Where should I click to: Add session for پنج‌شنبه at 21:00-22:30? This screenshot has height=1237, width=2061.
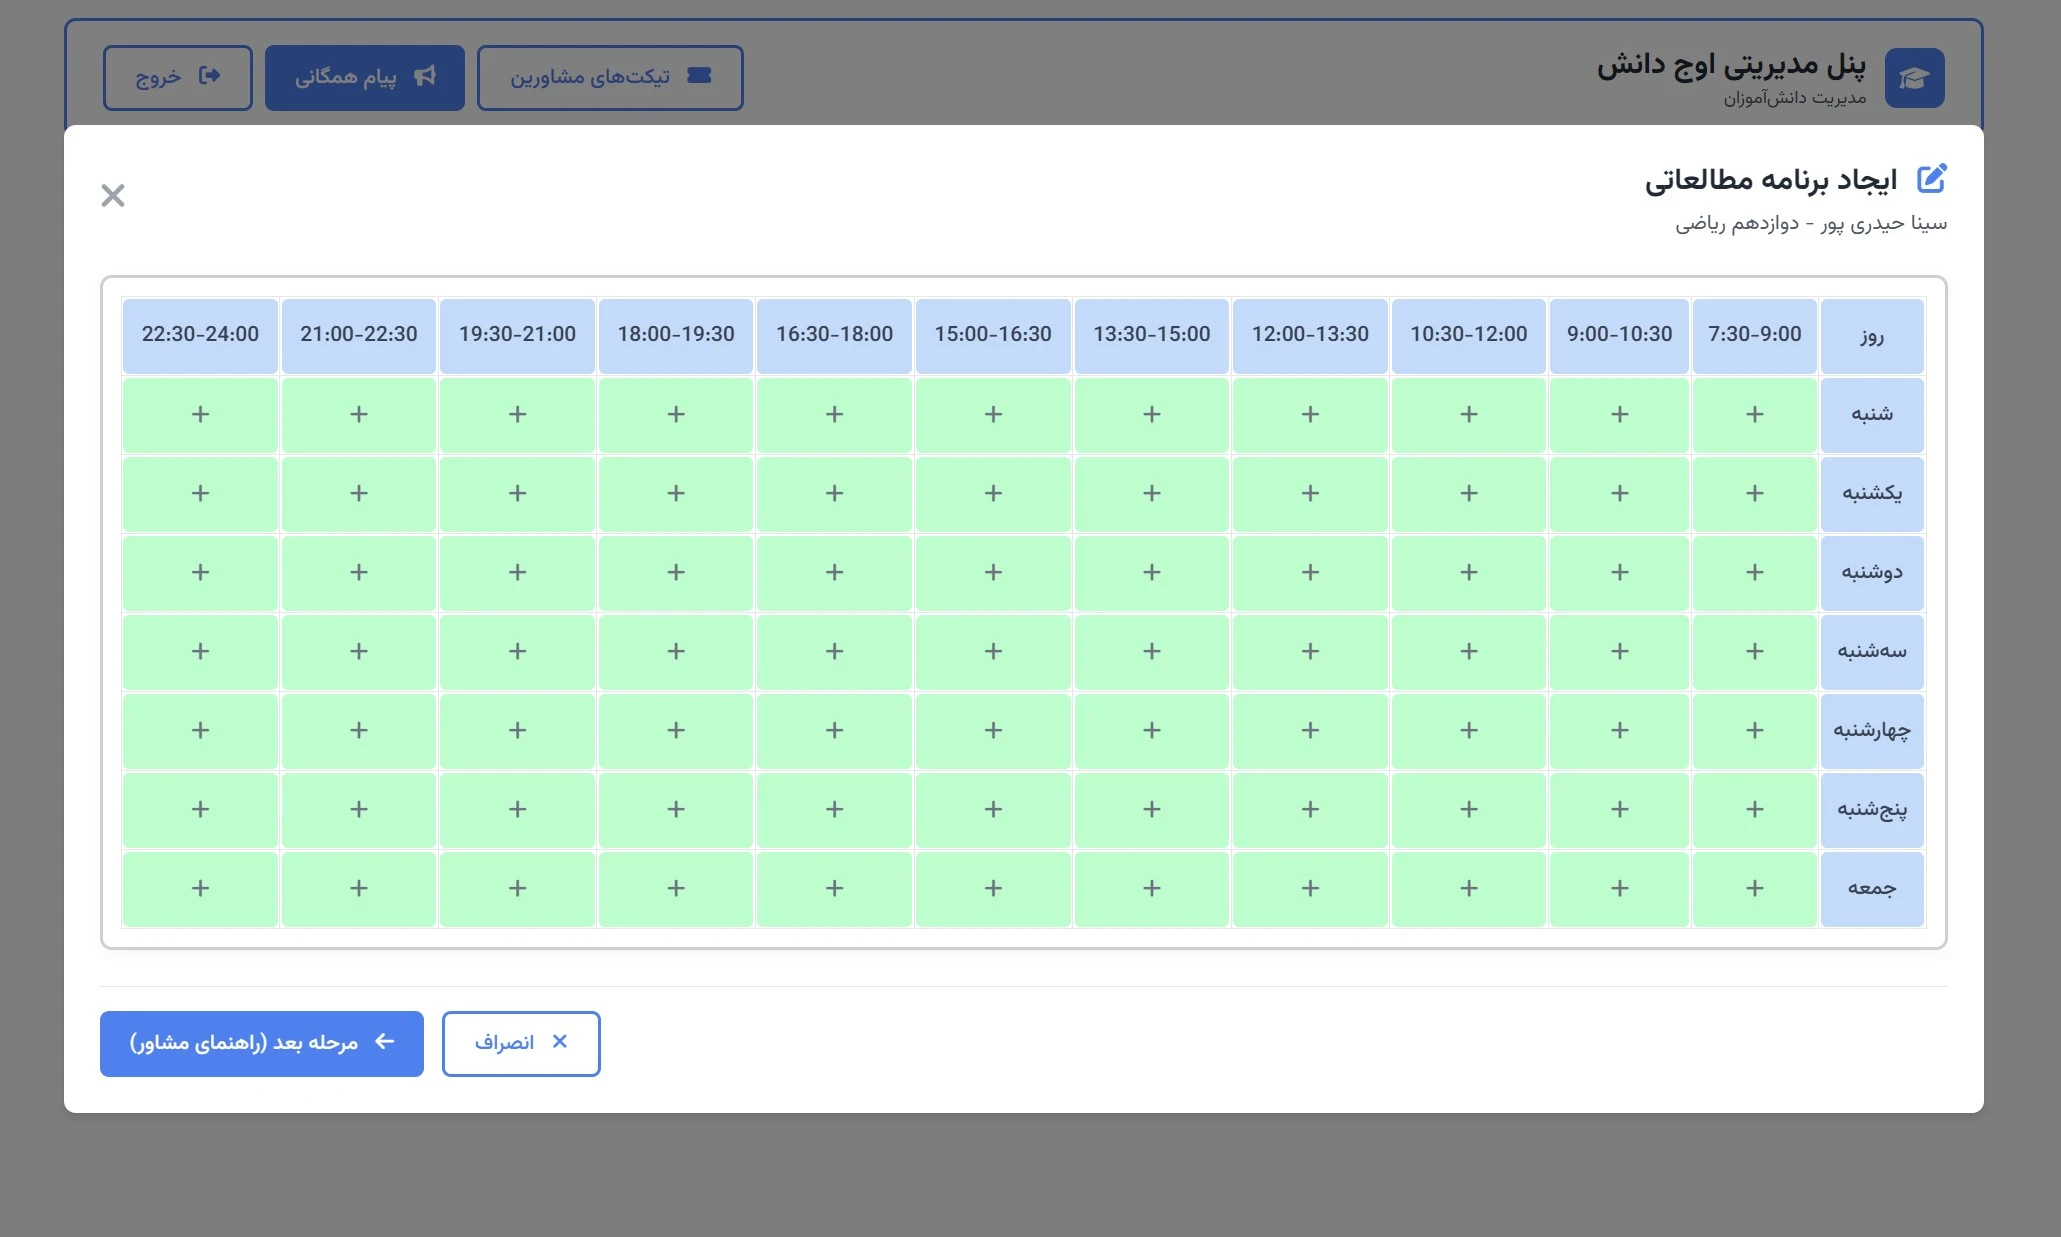click(x=359, y=809)
